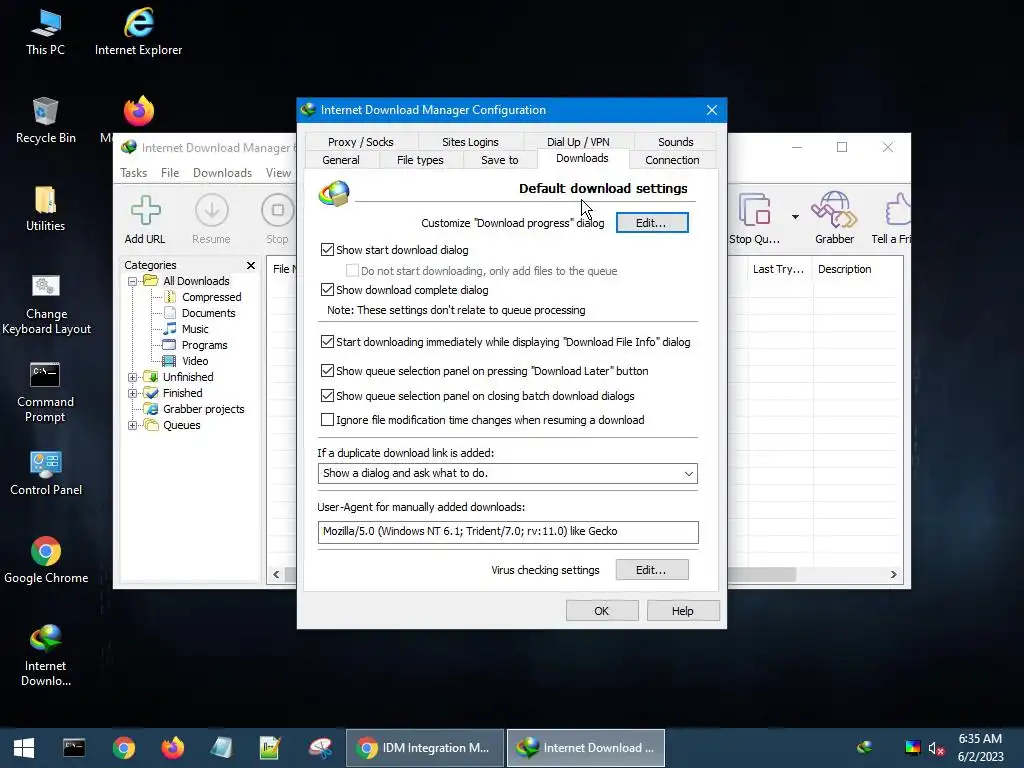
Task: Click the Stop Queue toolbar icon
Action: click(x=754, y=219)
